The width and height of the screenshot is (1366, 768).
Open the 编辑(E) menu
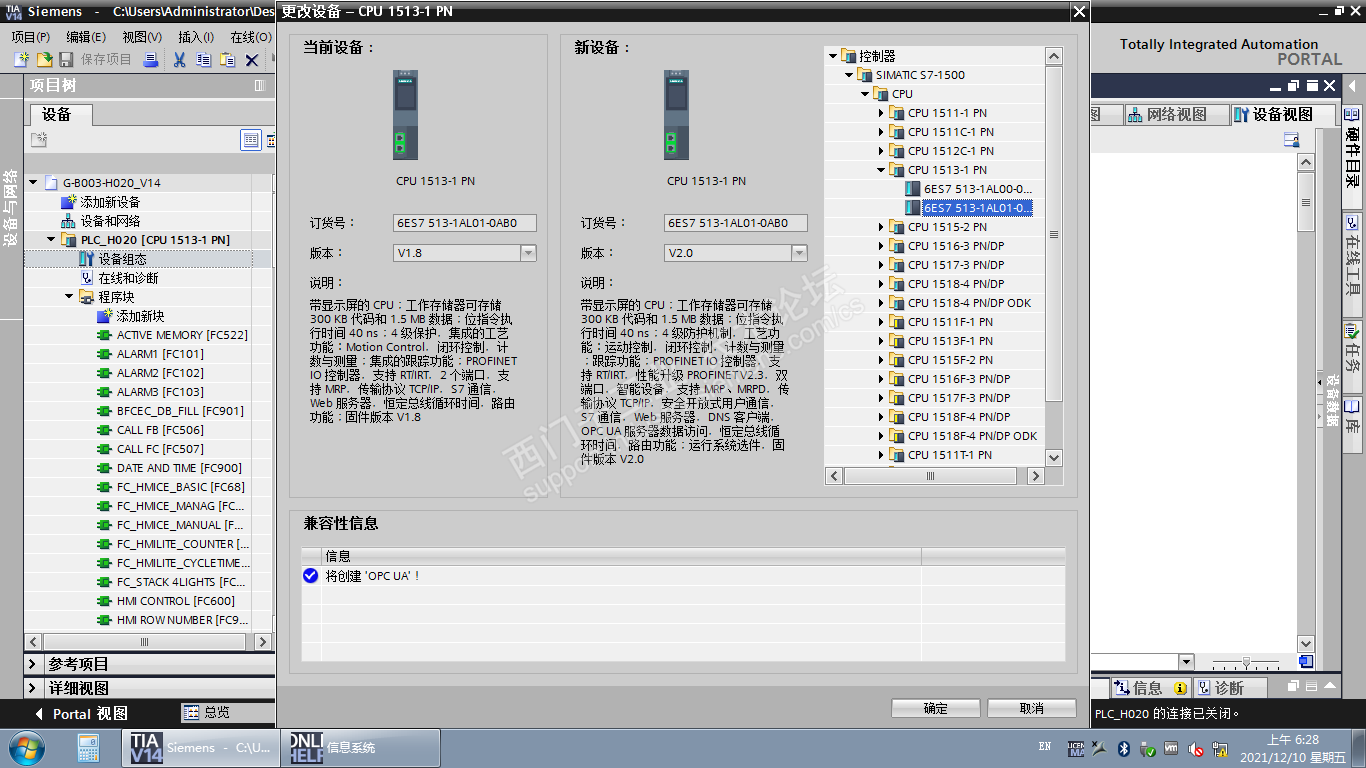[86, 37]
